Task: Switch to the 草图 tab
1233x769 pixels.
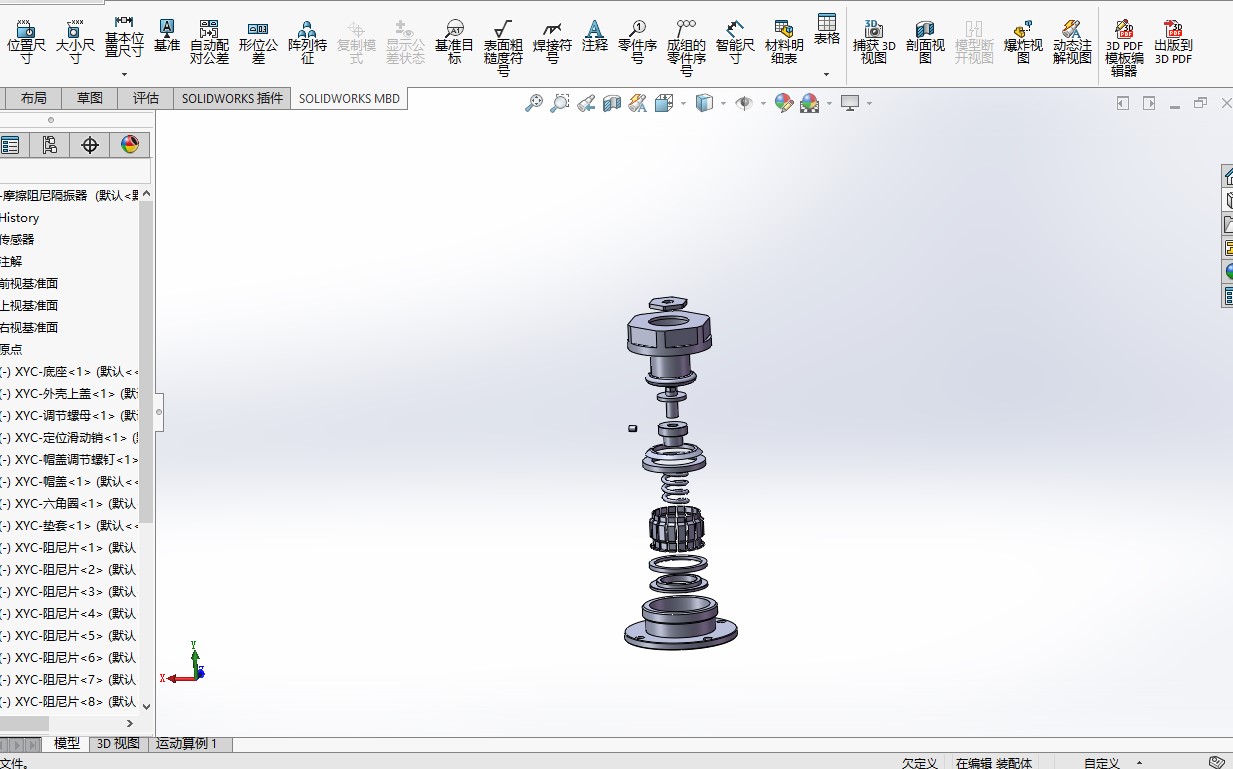Action: [89, 98]
